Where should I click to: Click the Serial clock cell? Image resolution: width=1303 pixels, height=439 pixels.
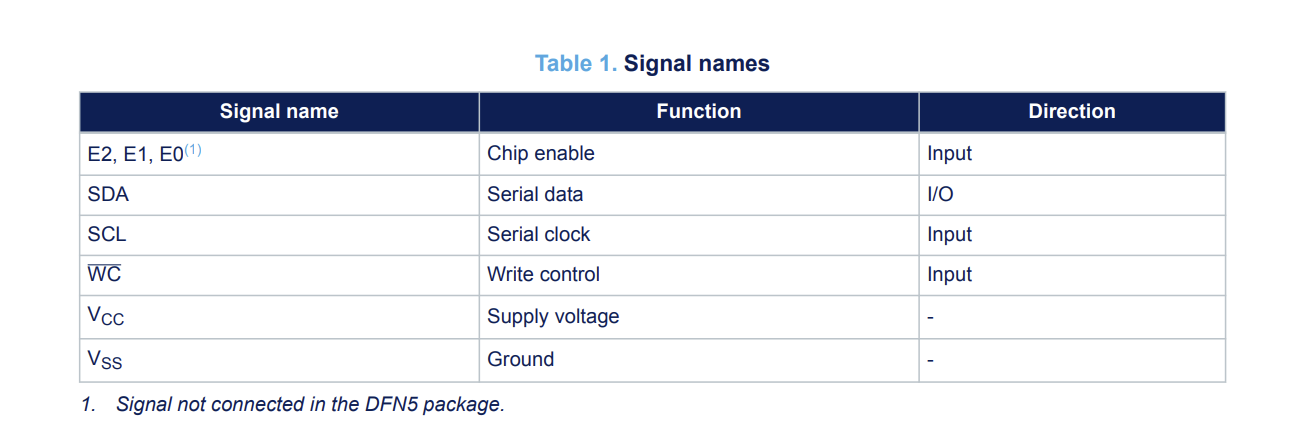(699, 235)
